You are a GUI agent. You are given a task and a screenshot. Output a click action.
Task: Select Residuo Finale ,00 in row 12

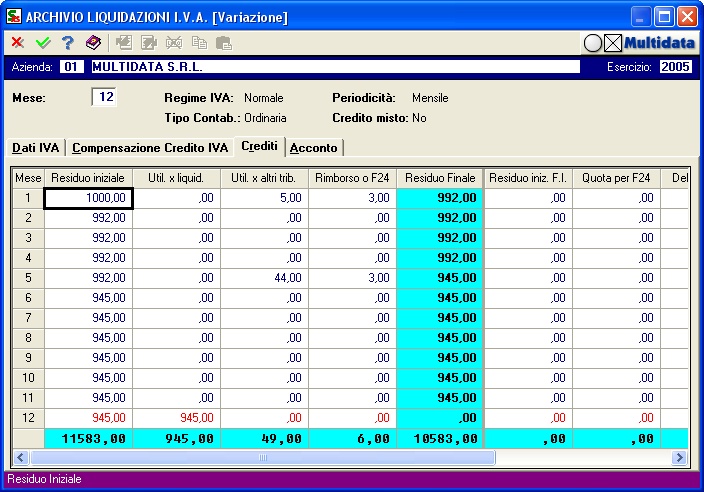(440, 418)
